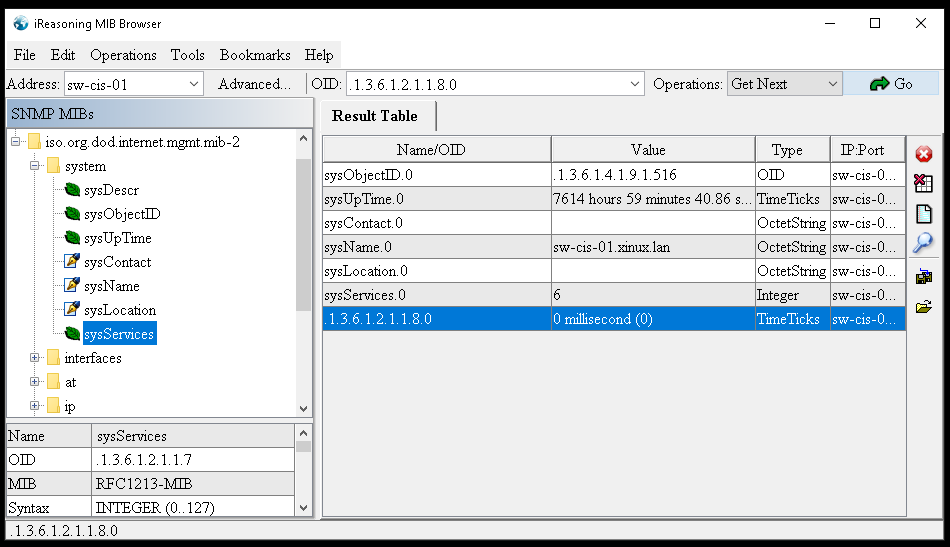The image size is (950, 547).
Task: Open the Tools menu
Action: [x=187, y=55]
